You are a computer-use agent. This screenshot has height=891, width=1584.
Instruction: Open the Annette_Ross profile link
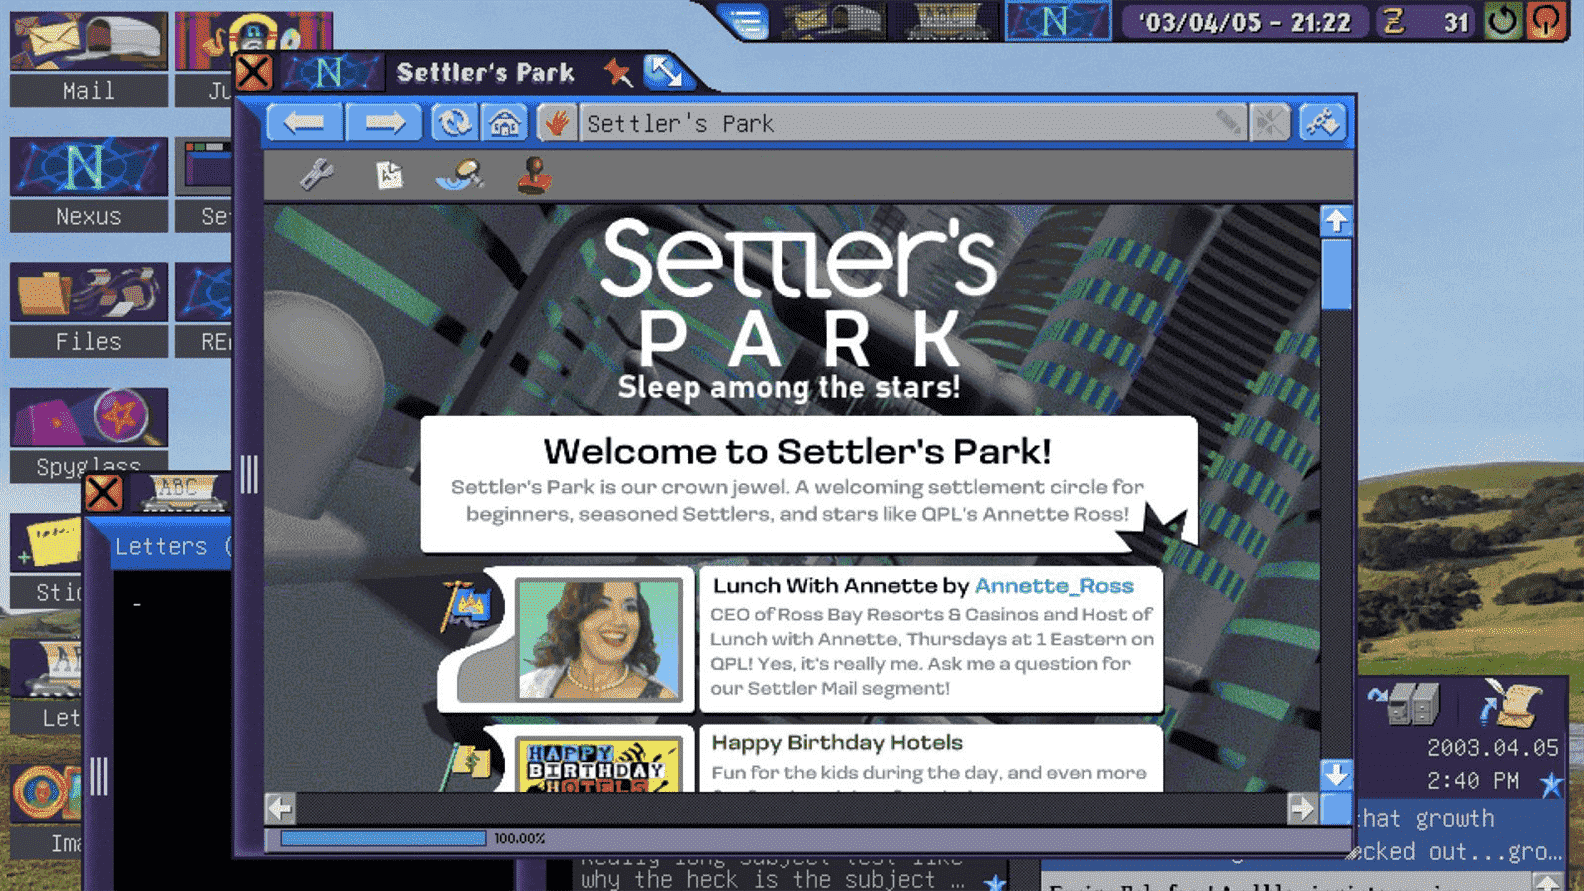pos(1054,586)
